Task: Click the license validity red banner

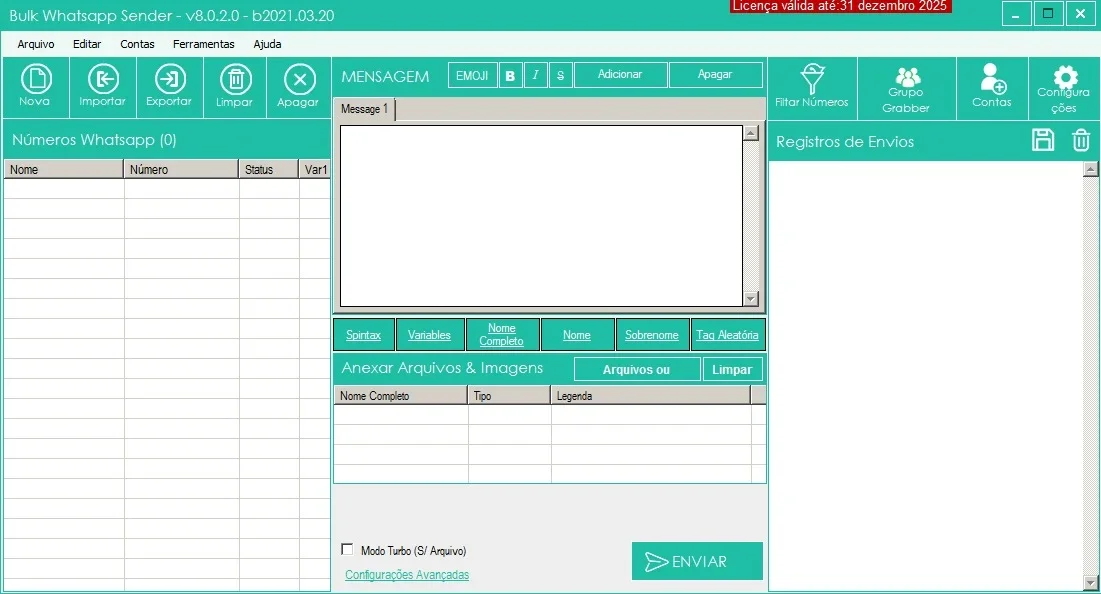Action: tap(840, 6)
